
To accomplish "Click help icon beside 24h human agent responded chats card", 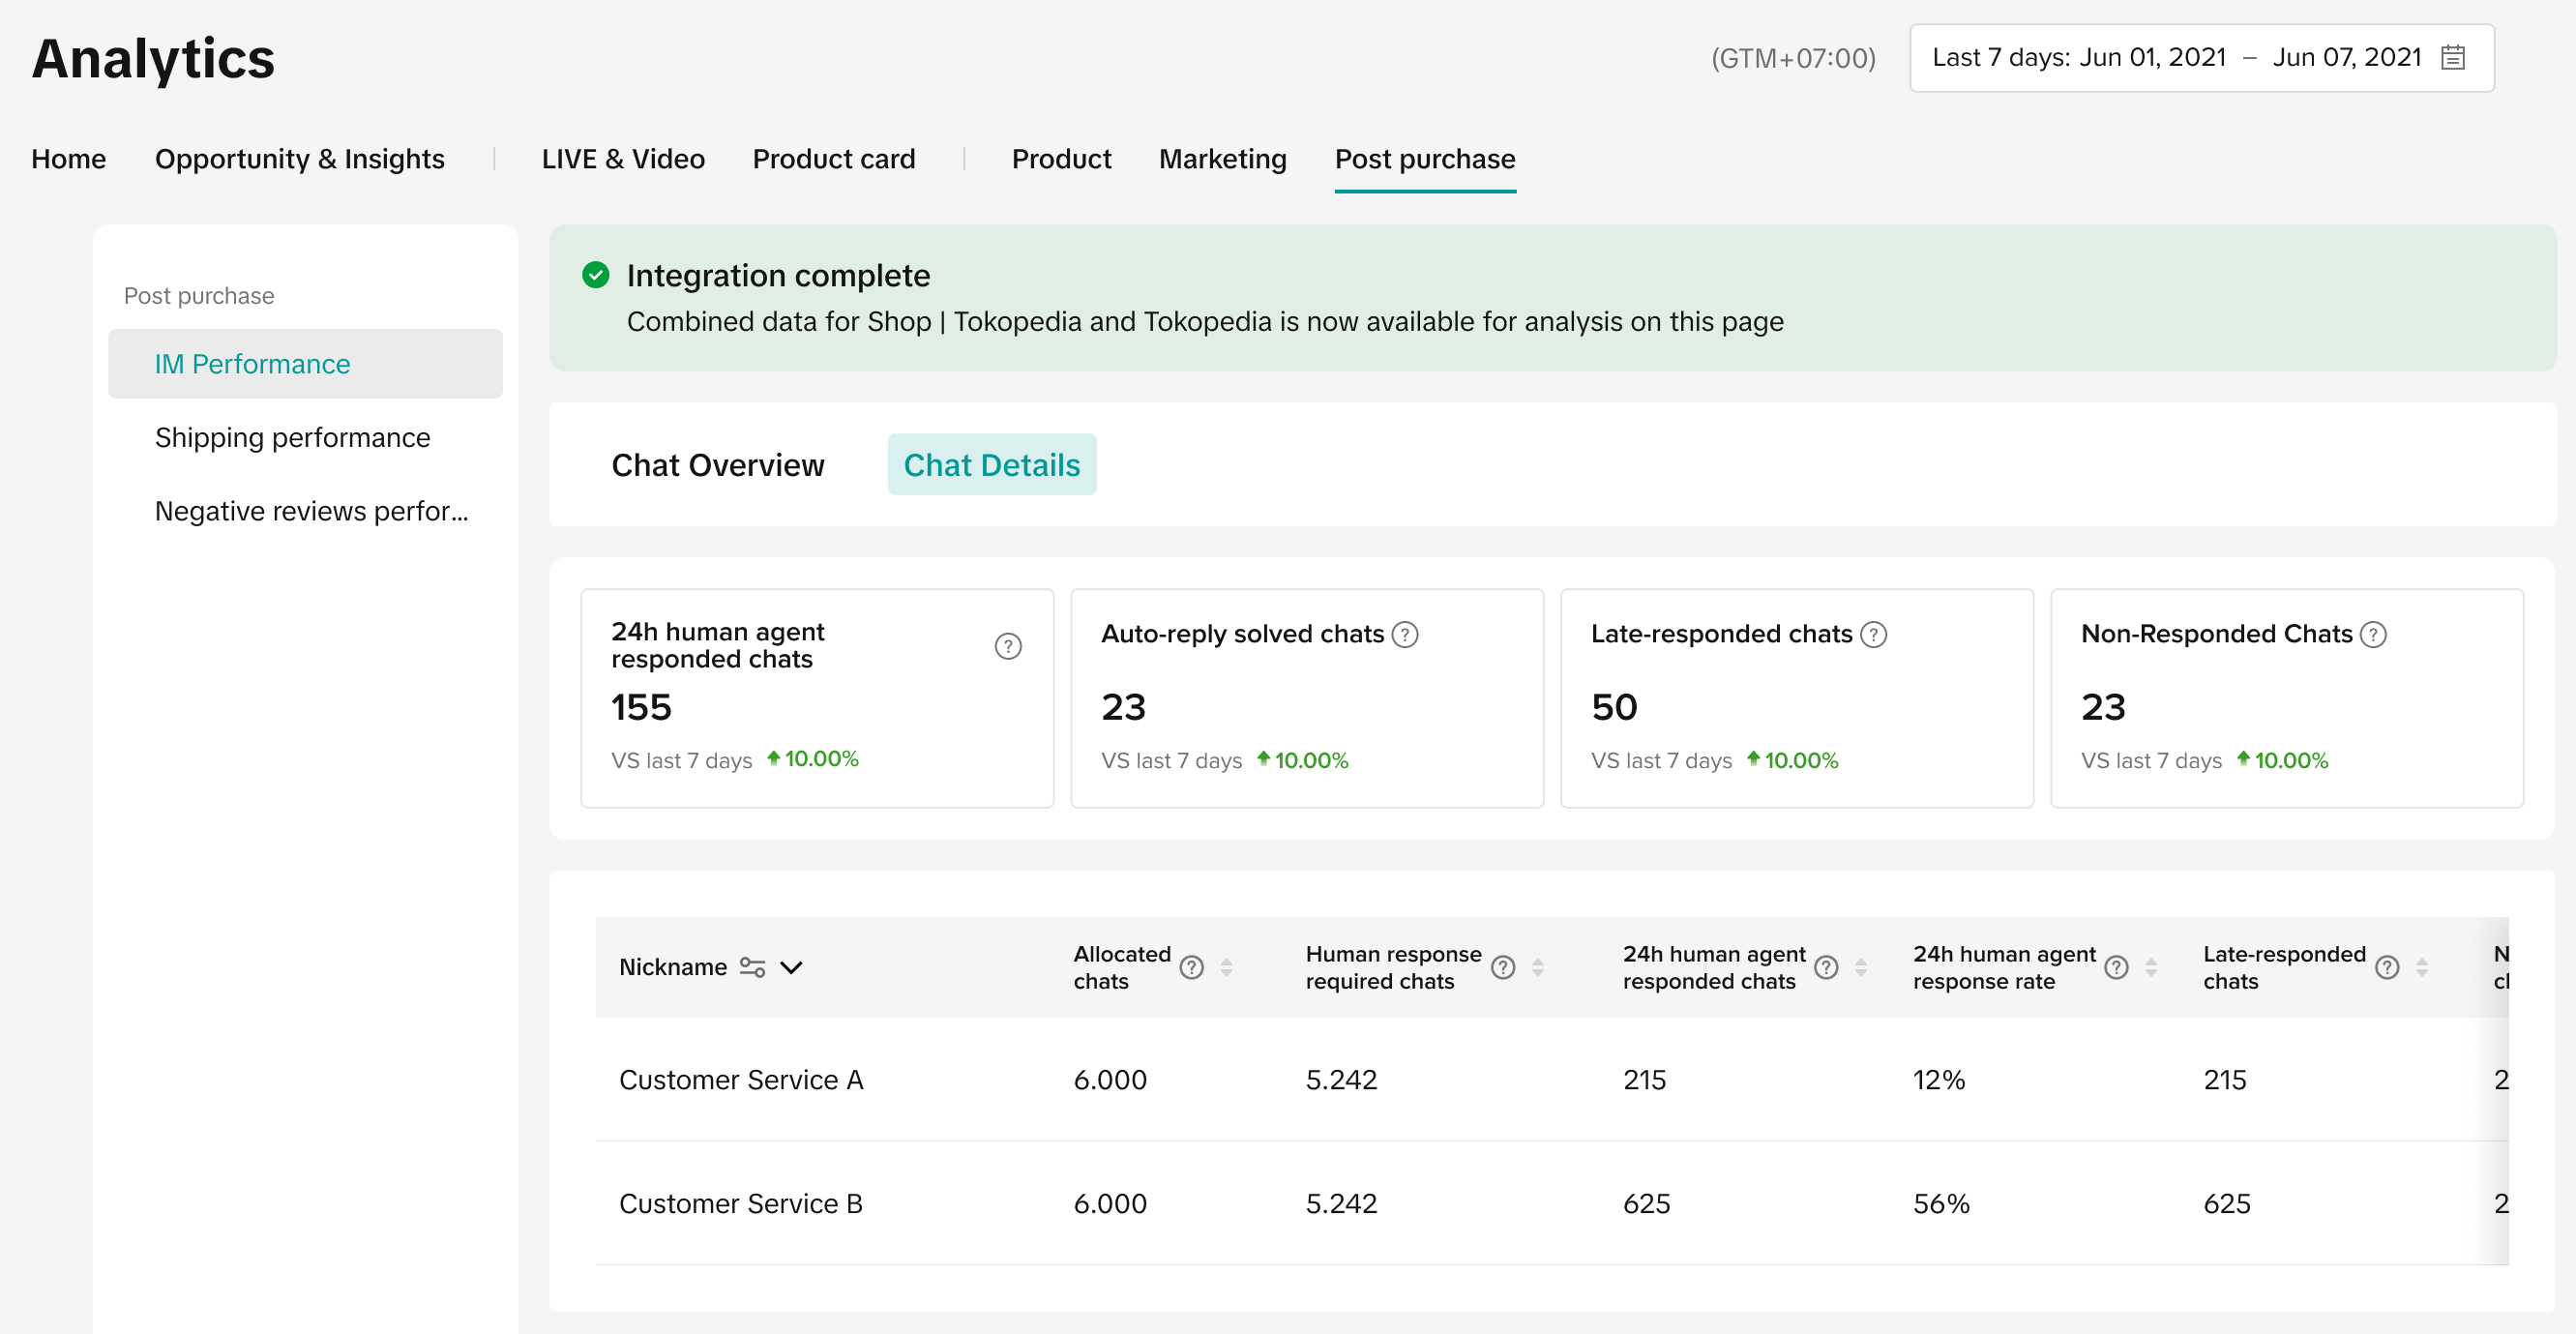I will tap(1008, 646).
